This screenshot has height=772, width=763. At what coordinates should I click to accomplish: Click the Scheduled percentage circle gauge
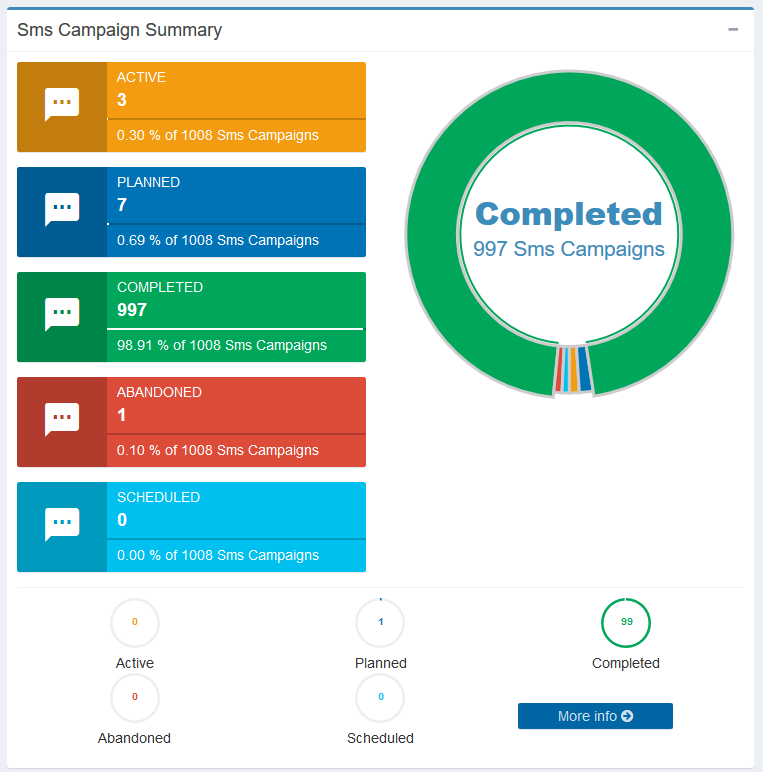380,697
